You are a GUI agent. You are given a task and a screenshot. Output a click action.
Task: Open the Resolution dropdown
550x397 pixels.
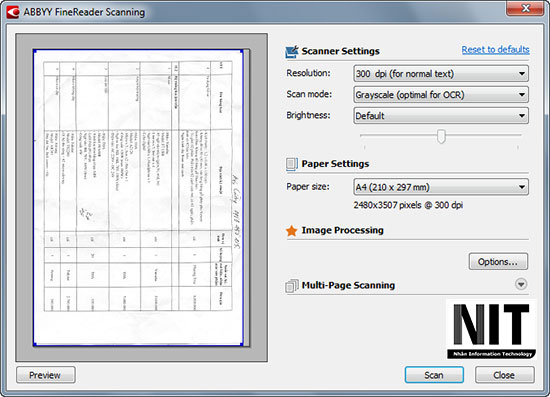(x=441, y=74)
